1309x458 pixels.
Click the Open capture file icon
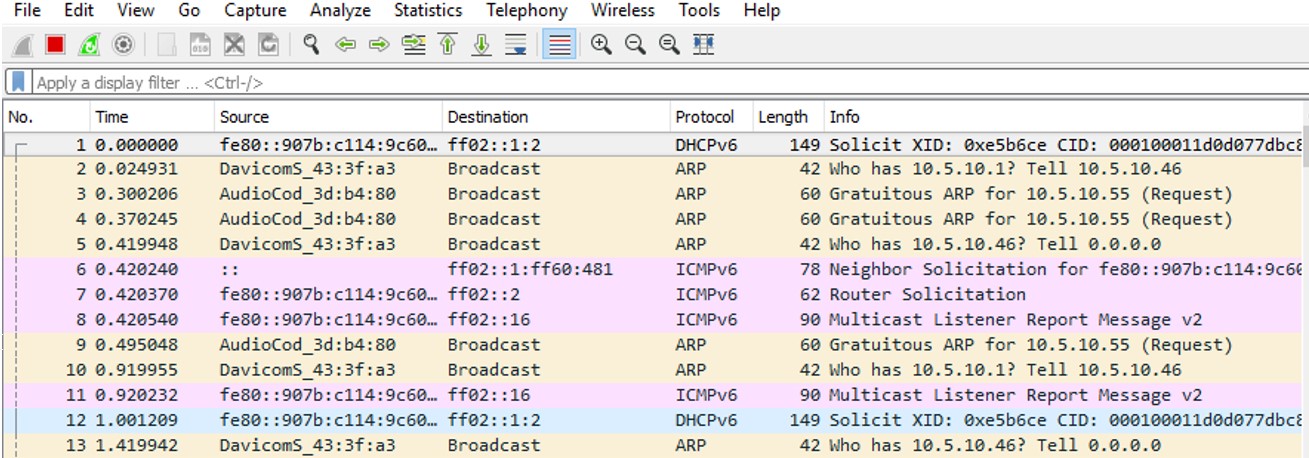click(x=166, y=45)
